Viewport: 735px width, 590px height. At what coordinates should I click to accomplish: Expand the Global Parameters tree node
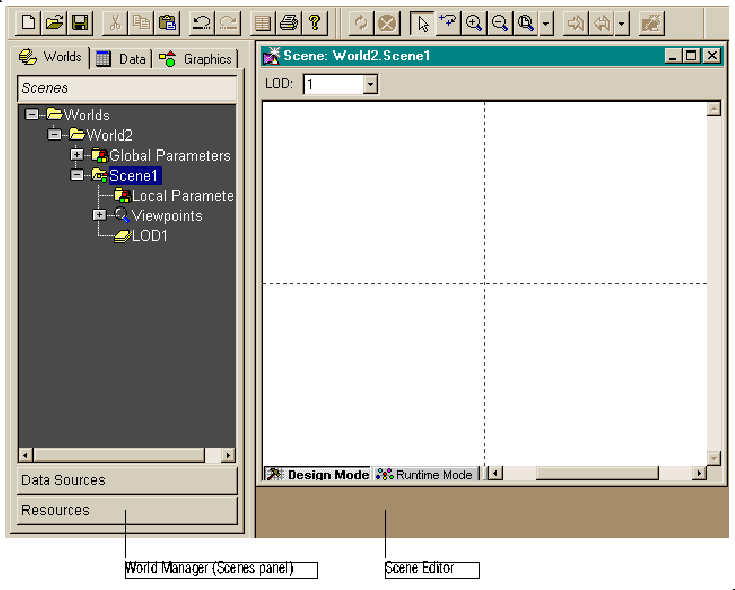click(x=77, y=155)
